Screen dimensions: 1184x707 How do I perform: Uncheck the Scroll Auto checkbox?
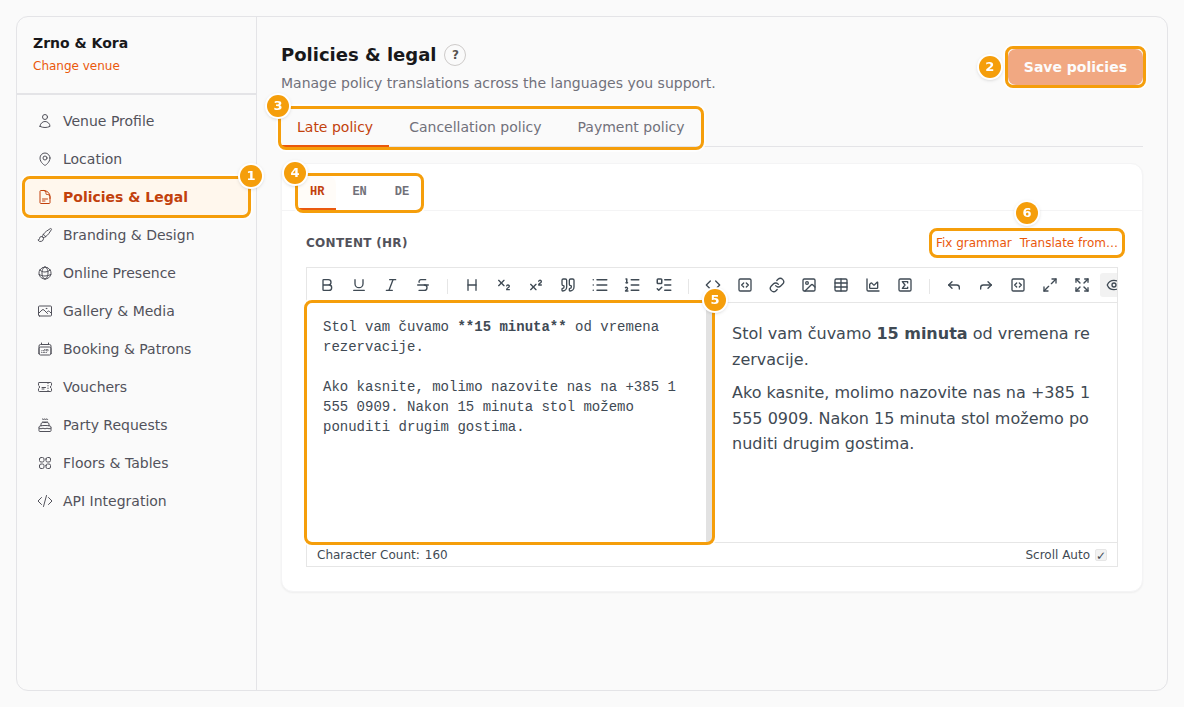tap(1101, 555)
